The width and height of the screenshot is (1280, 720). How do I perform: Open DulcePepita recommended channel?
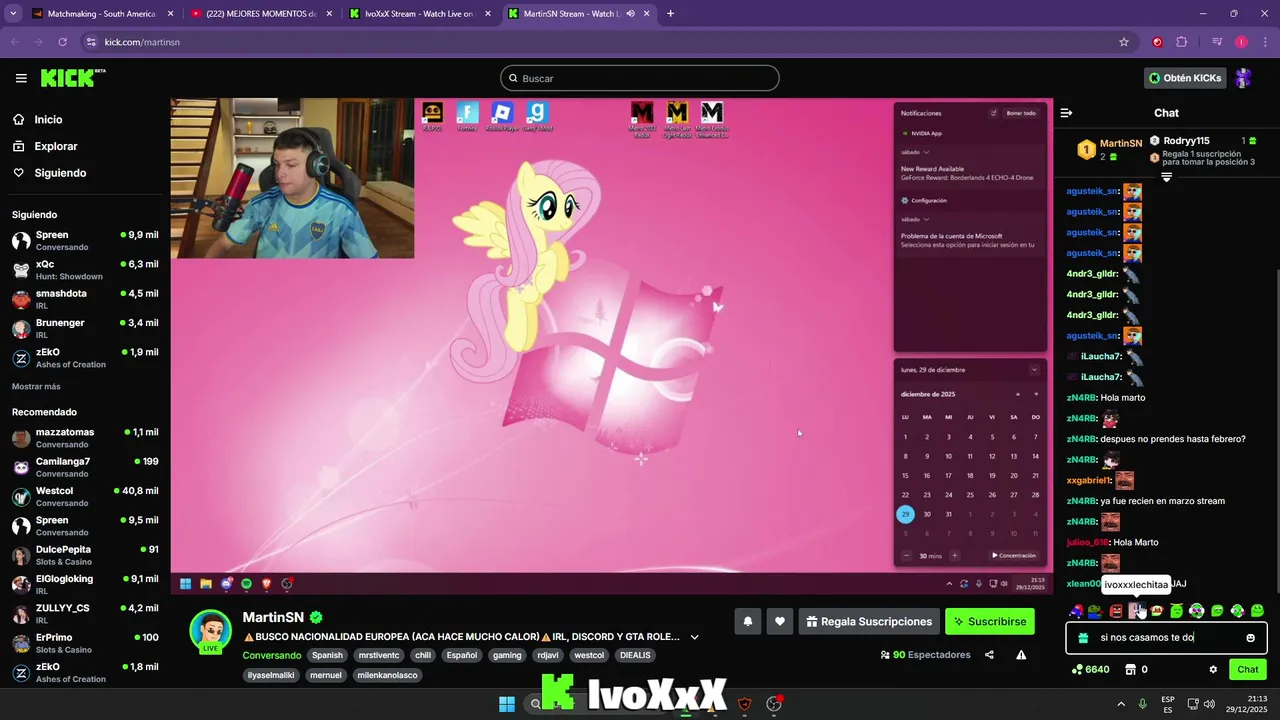point(85,555)
